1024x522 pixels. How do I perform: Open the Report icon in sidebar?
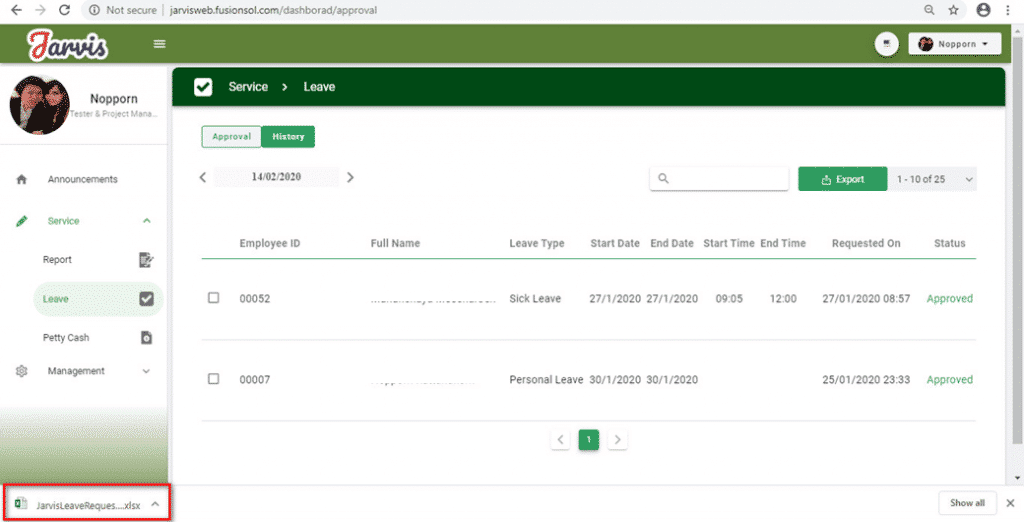[x=146, y=260]
